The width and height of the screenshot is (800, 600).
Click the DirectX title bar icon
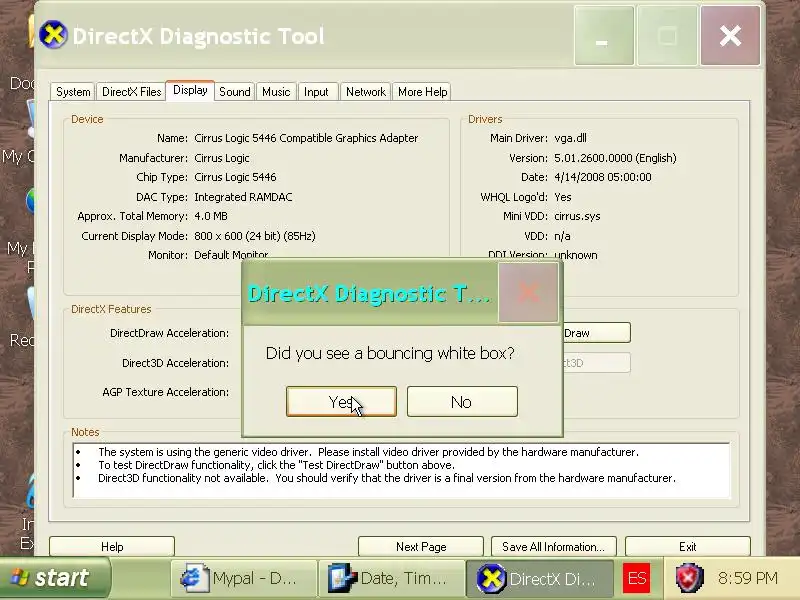(53, 35)
